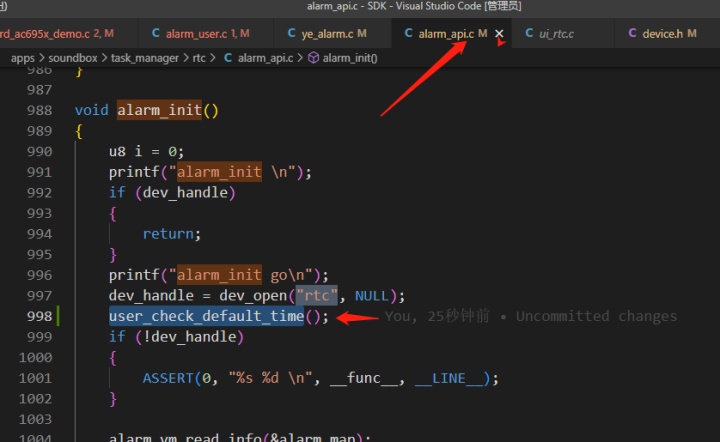Click the return statement on line 994
Image resolution: width=720 pixels, height=442 pixels.
168,234
